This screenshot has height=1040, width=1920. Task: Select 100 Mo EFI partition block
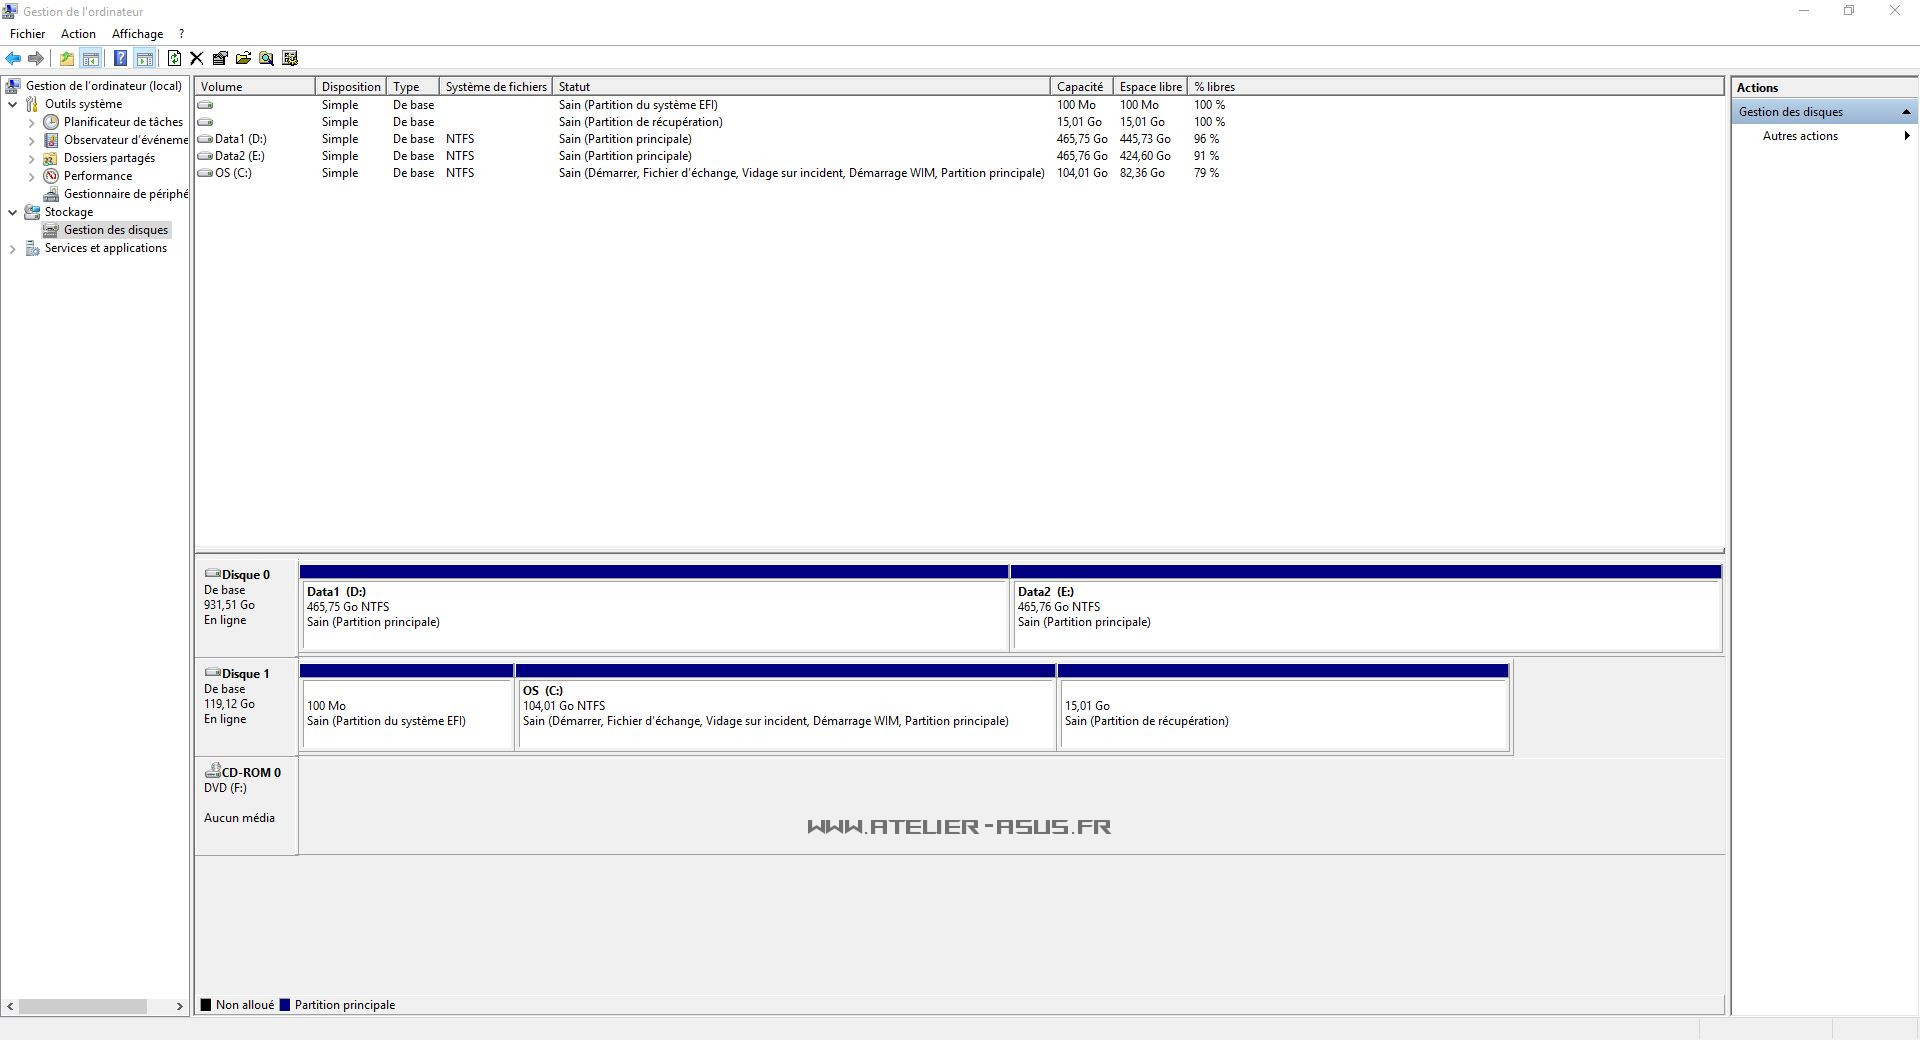(x=406, y=707)
